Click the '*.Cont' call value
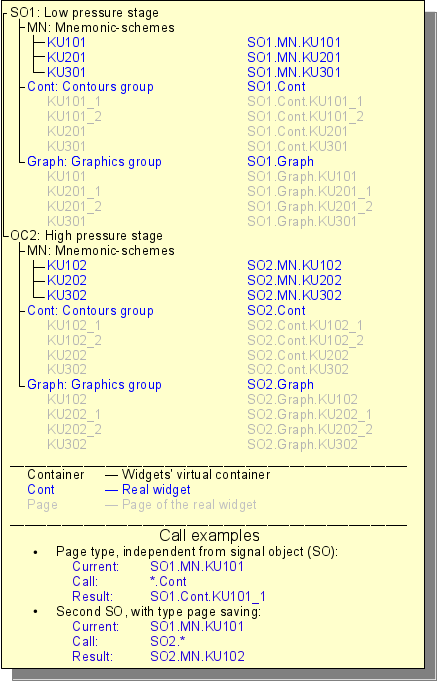437x681 pixels. tap(168, 582)
